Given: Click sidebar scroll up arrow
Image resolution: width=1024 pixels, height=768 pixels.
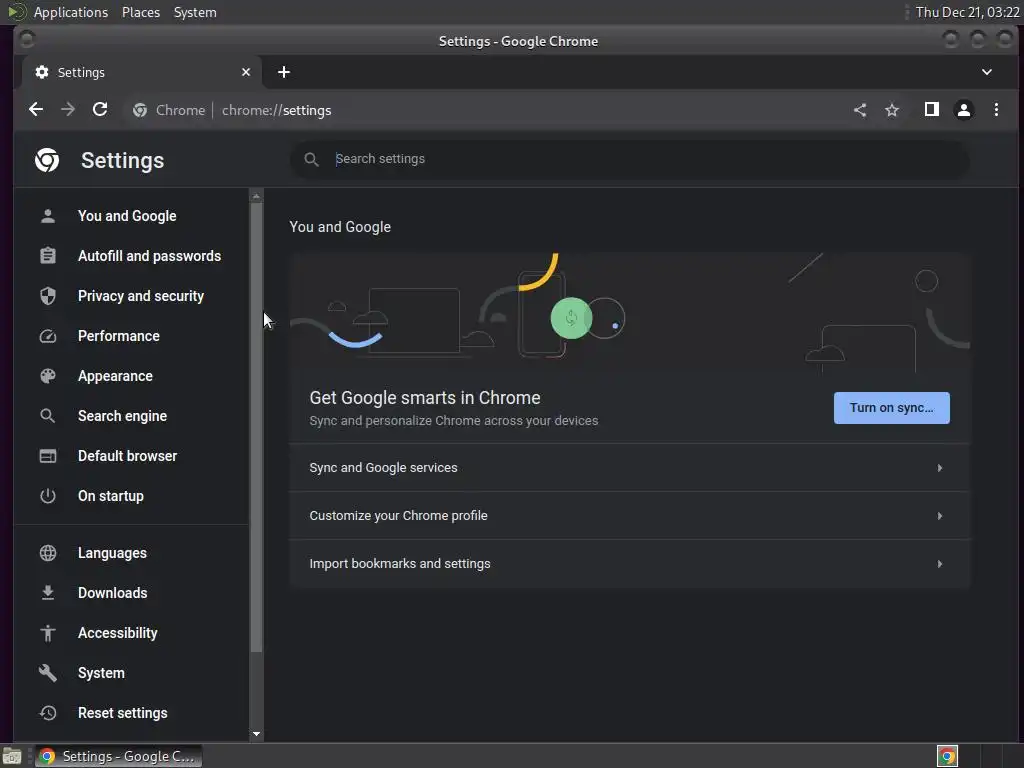Looking at the screenshot, I should pyautogui.click(x=257, y=195).
